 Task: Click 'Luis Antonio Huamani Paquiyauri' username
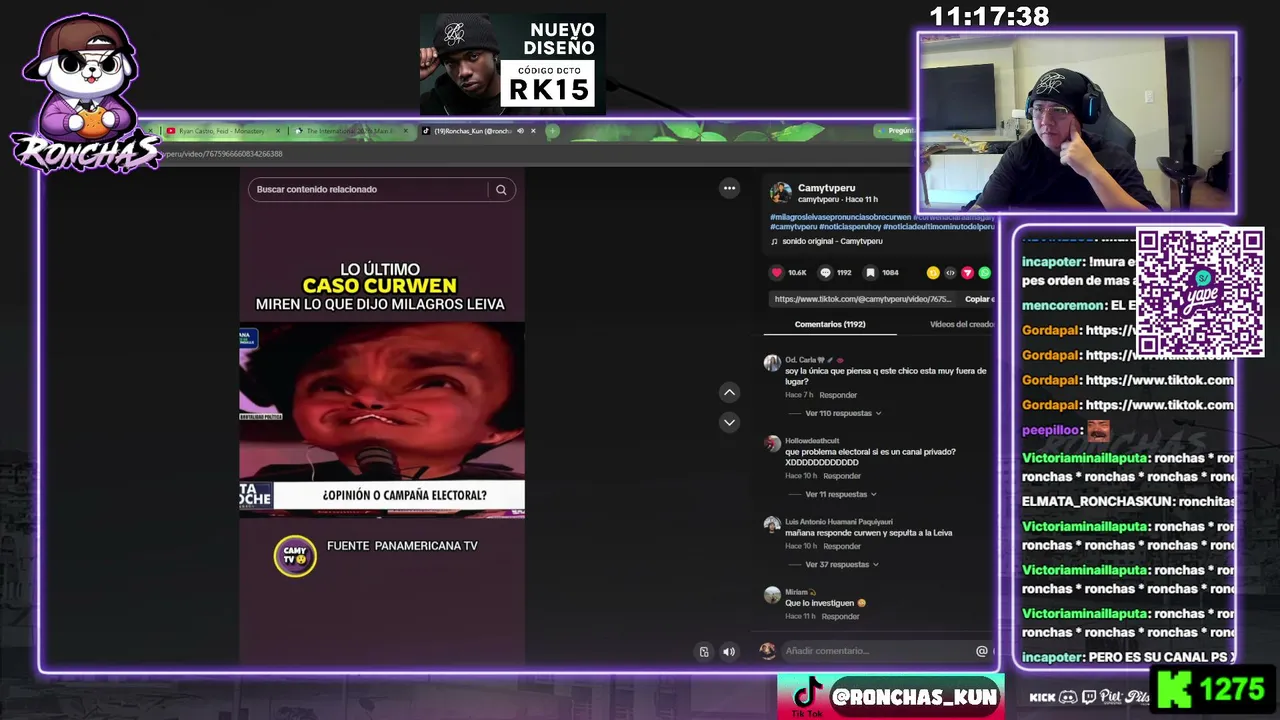[x=838, y=521]
